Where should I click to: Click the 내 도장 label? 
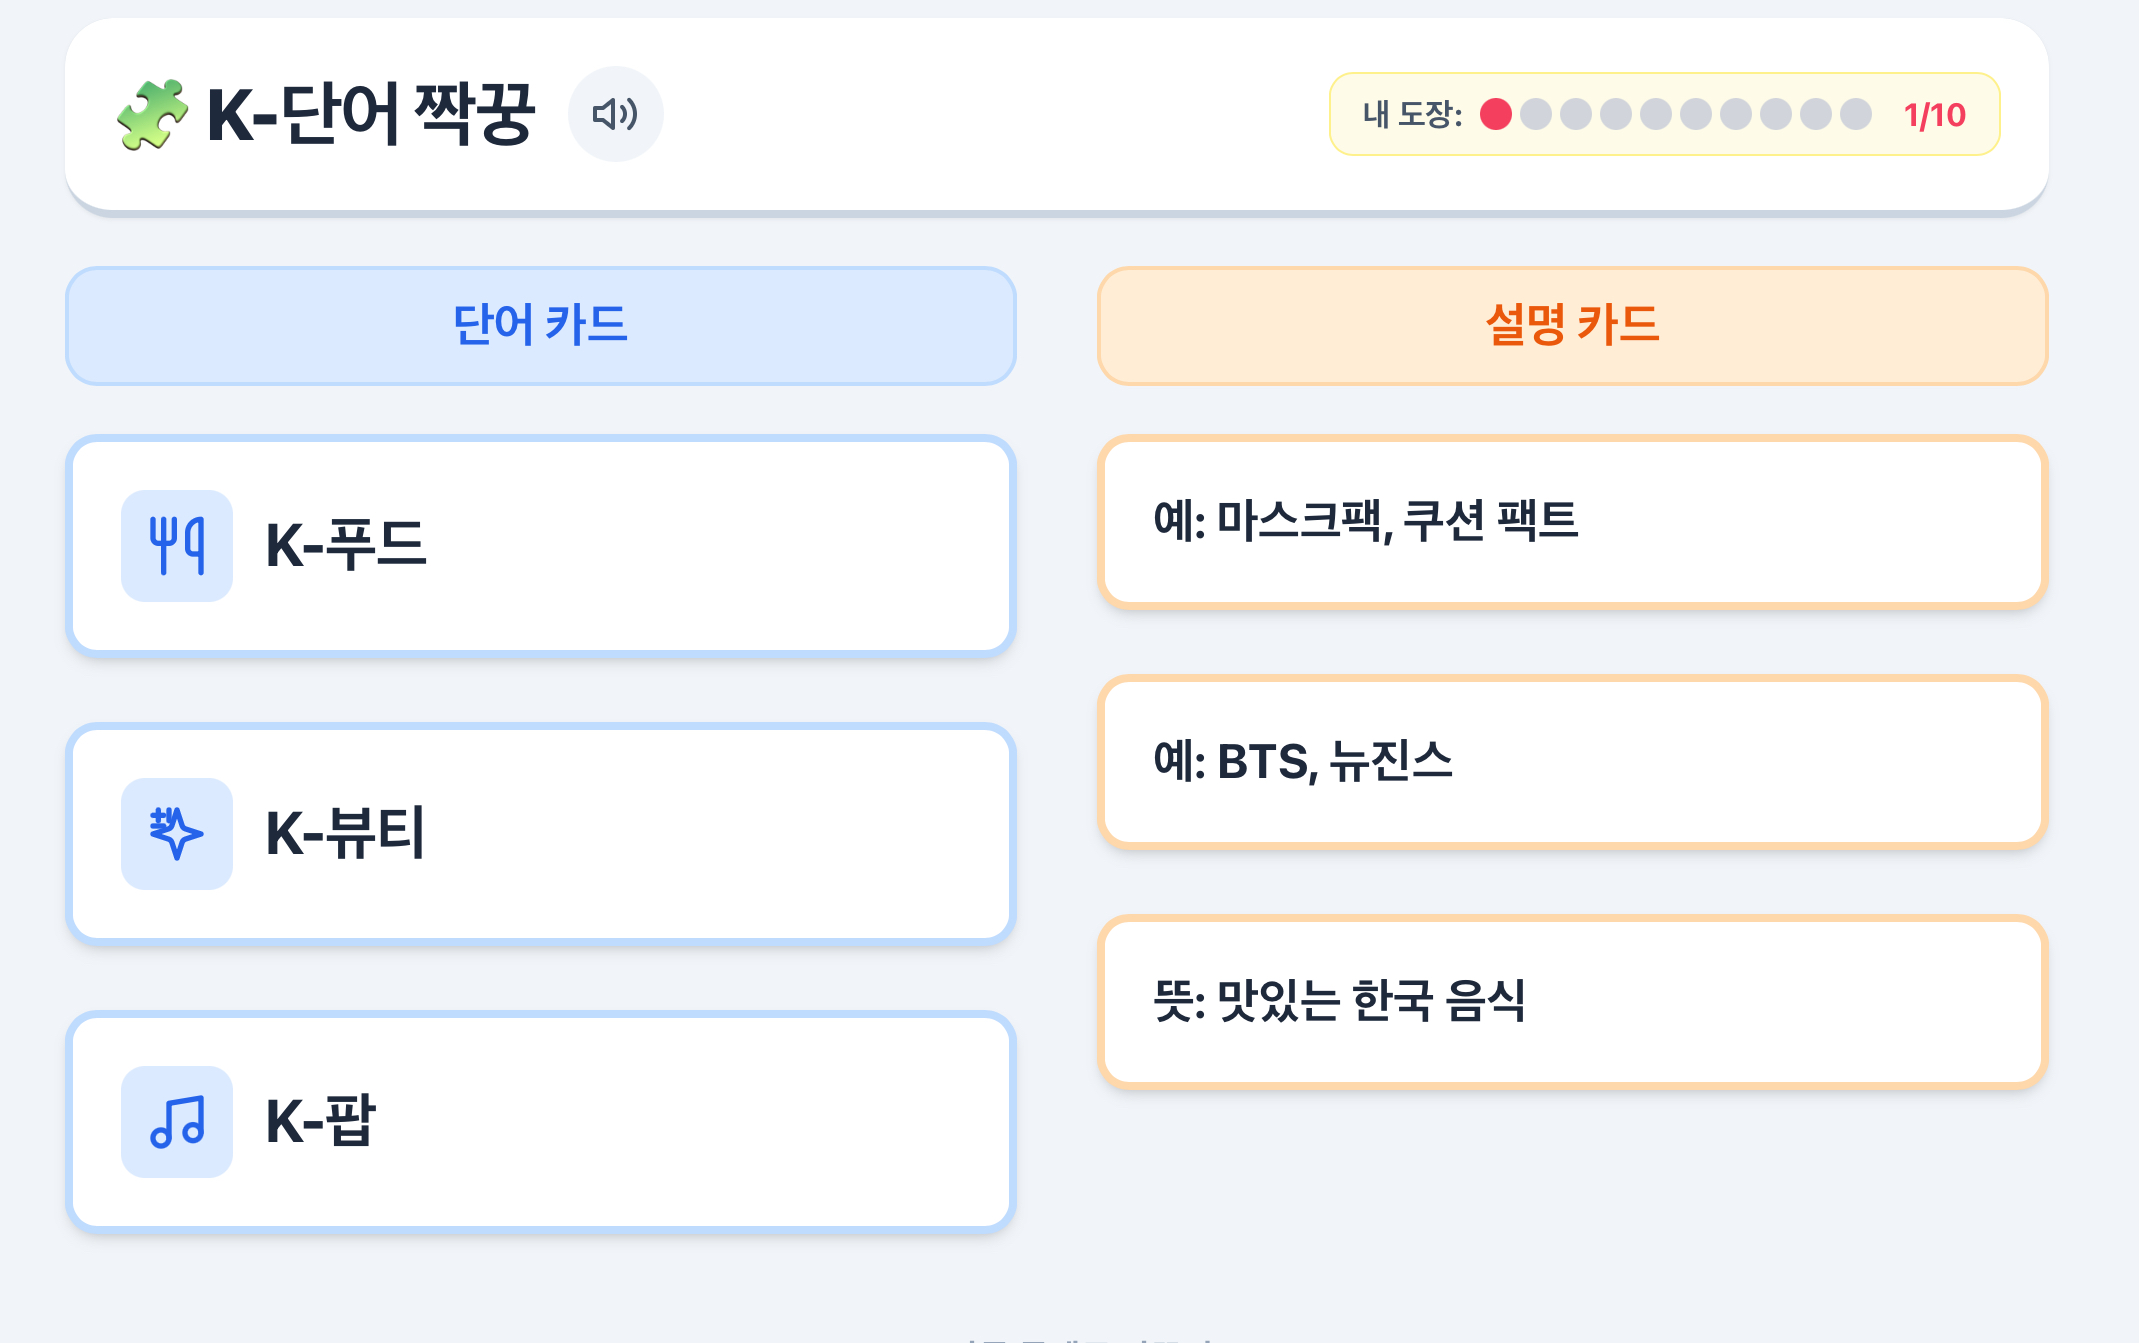pyautogui.click(x=1413, y=115)
